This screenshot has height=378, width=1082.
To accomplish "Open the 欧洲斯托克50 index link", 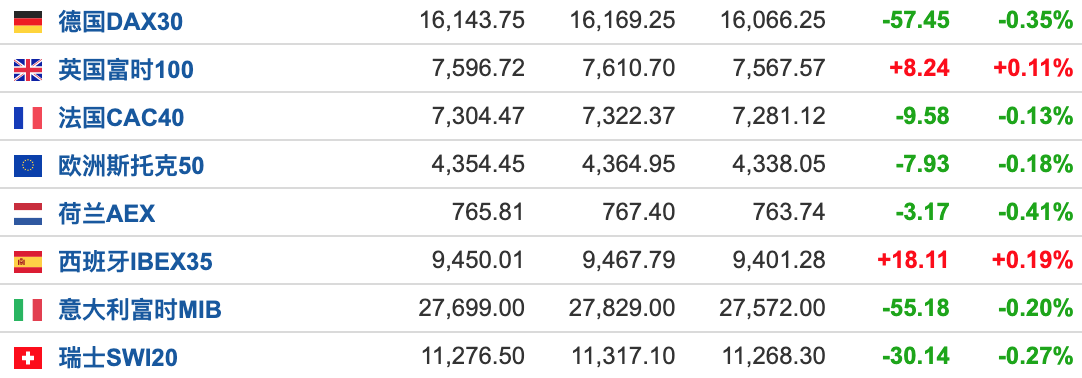I will (x=131, y=166).
